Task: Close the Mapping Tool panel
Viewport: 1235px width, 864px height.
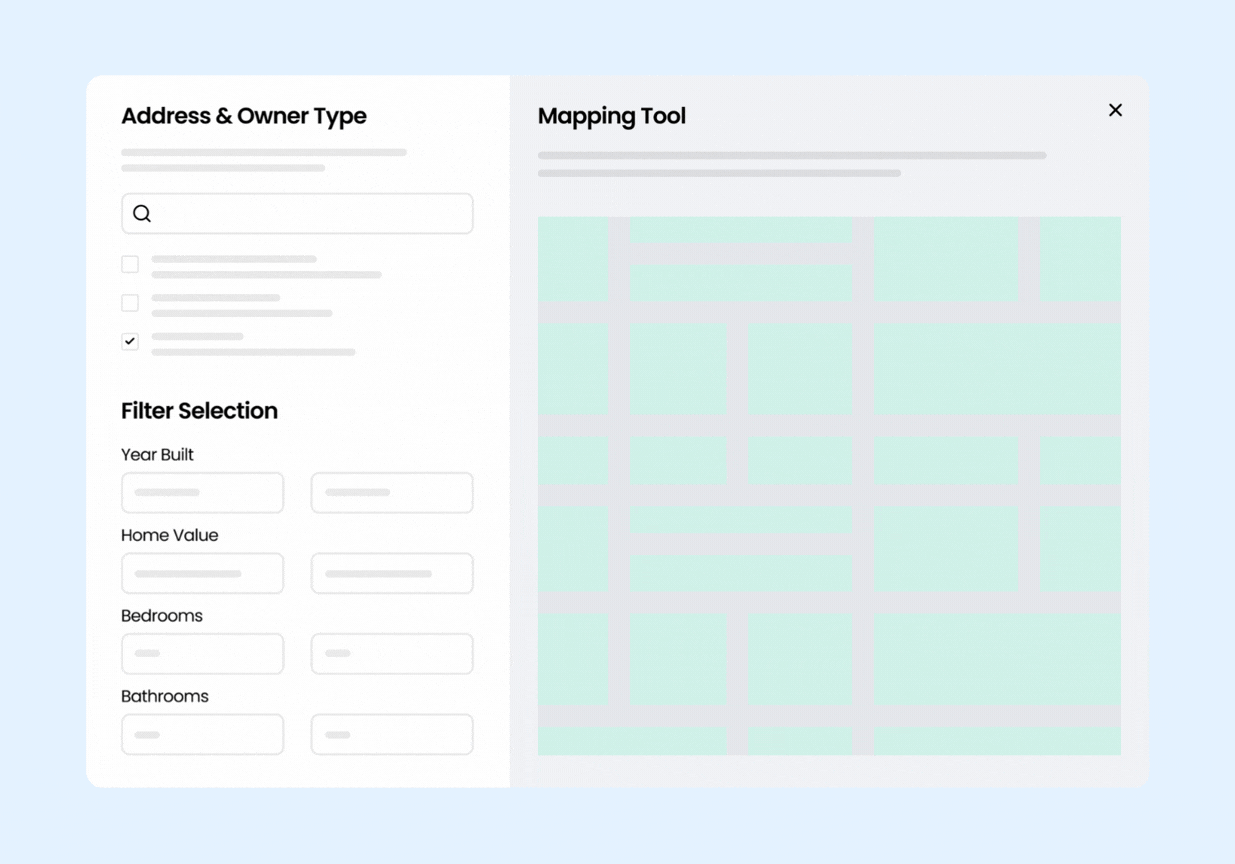Action: pos(1115,110)
